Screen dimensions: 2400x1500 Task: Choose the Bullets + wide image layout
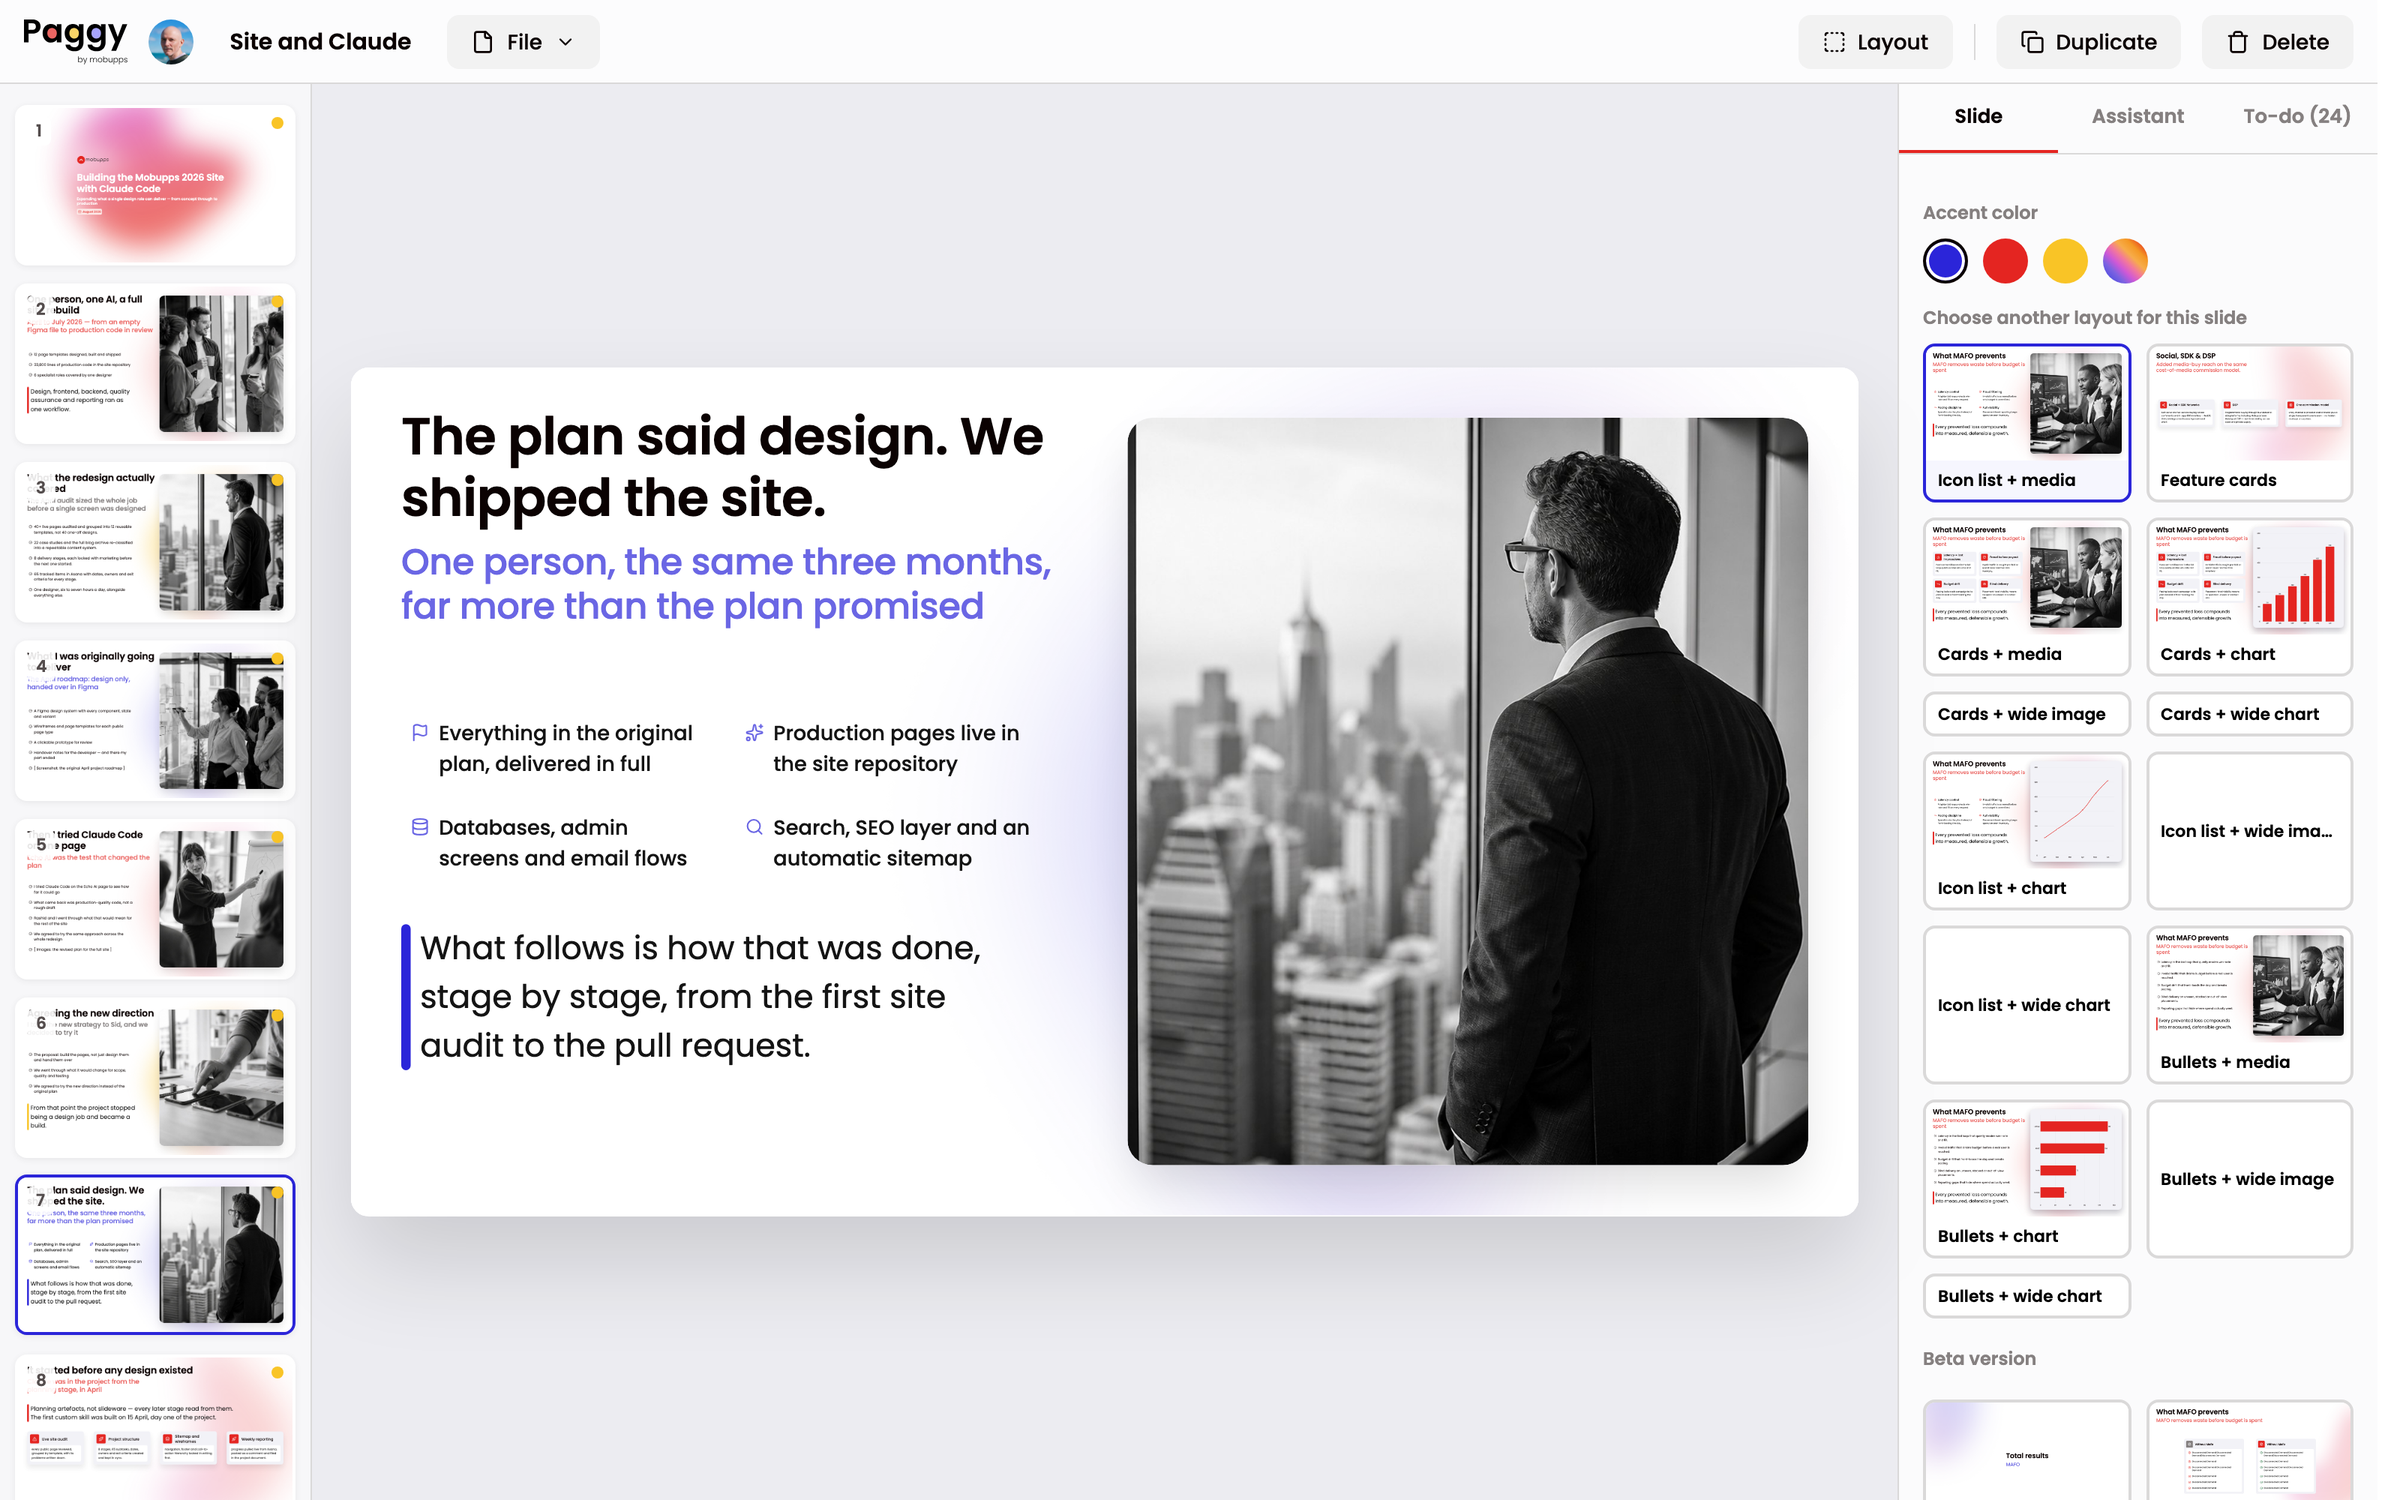click(x=2249, y=1179)
